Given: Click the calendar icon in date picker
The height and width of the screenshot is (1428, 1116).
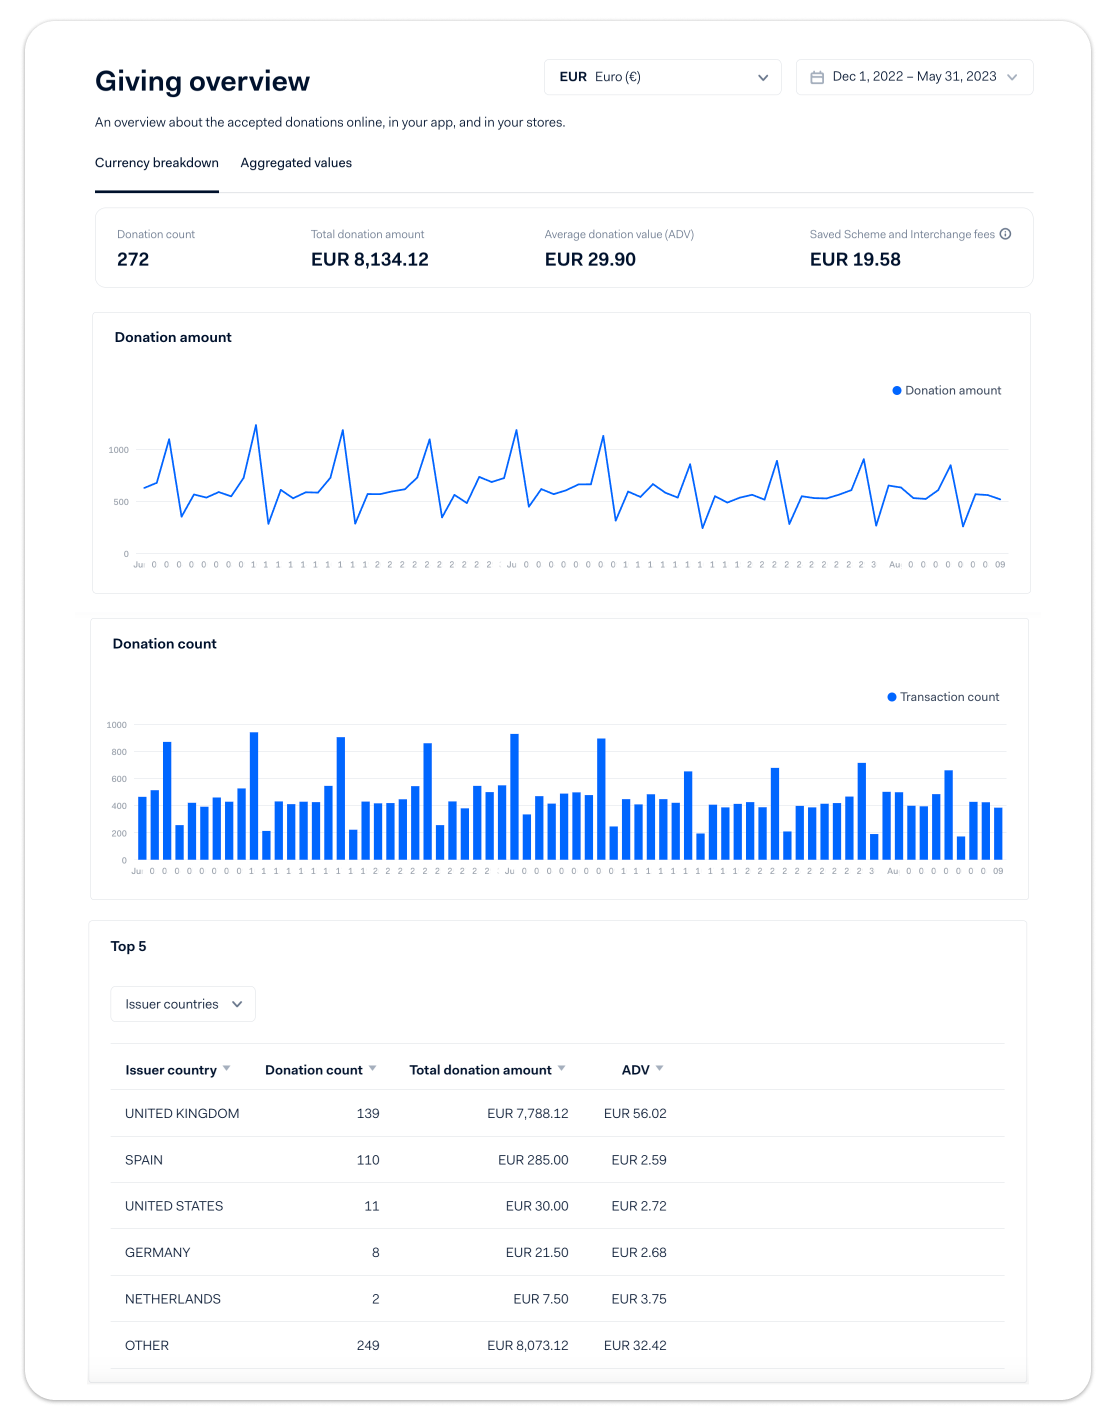Looking at the screenshot, I should click(817, 77).
